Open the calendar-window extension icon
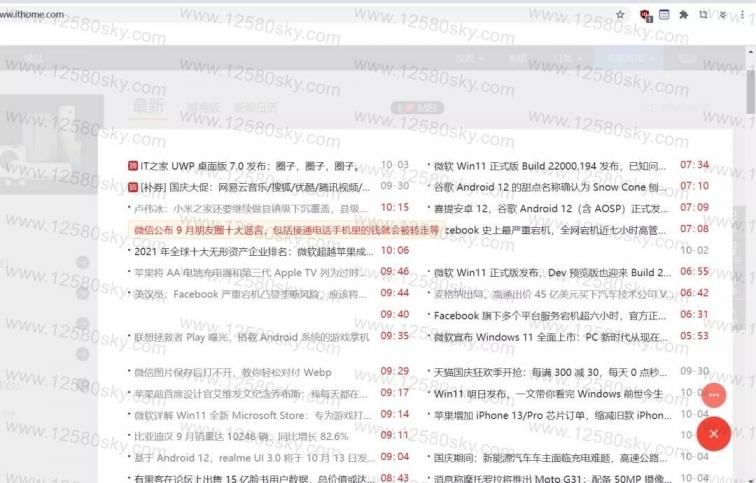The height and width of the screenshot is (483, 756). pos(664,15)
